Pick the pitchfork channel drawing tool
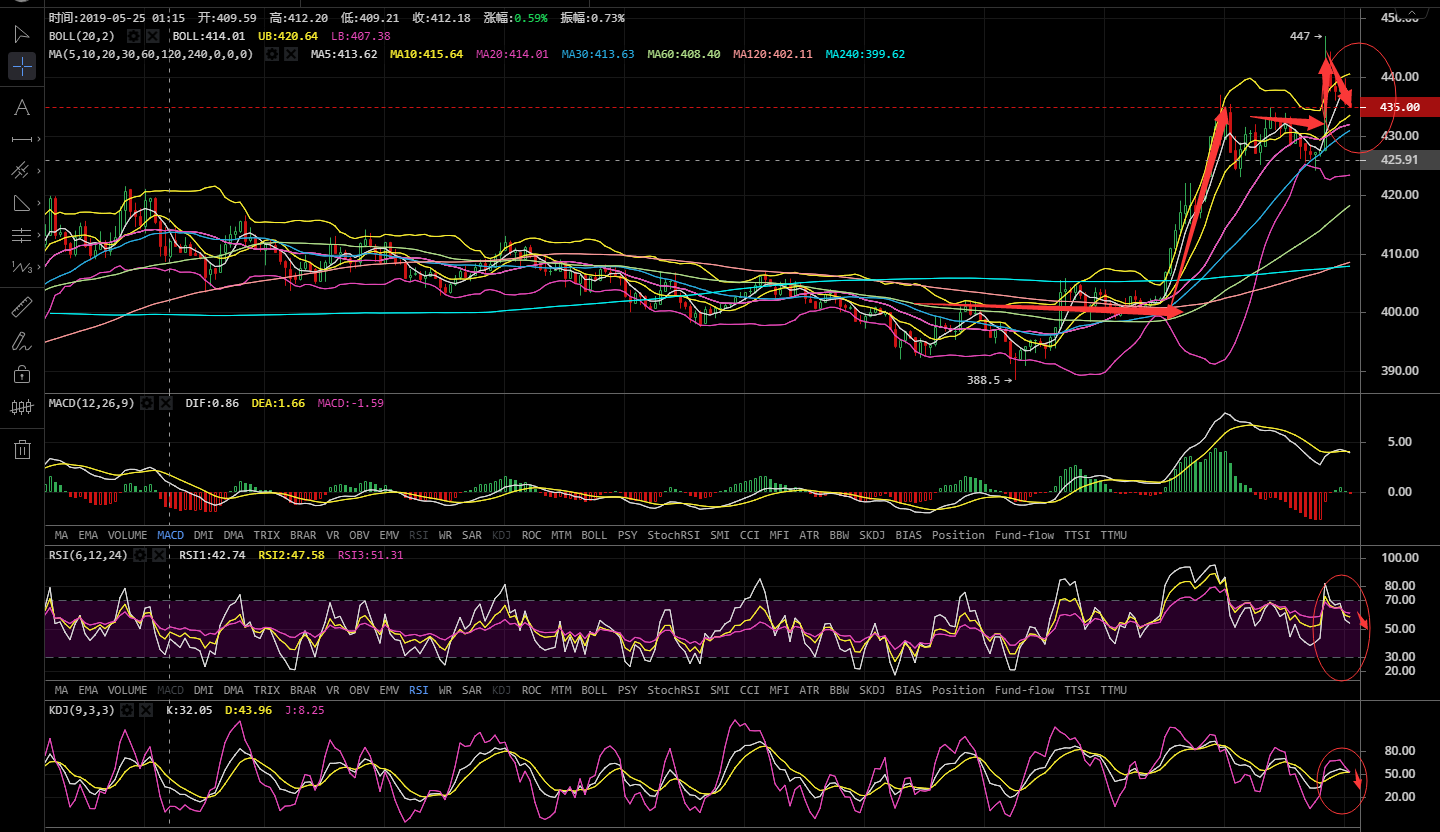1440x832 pixels. [22, 171]
